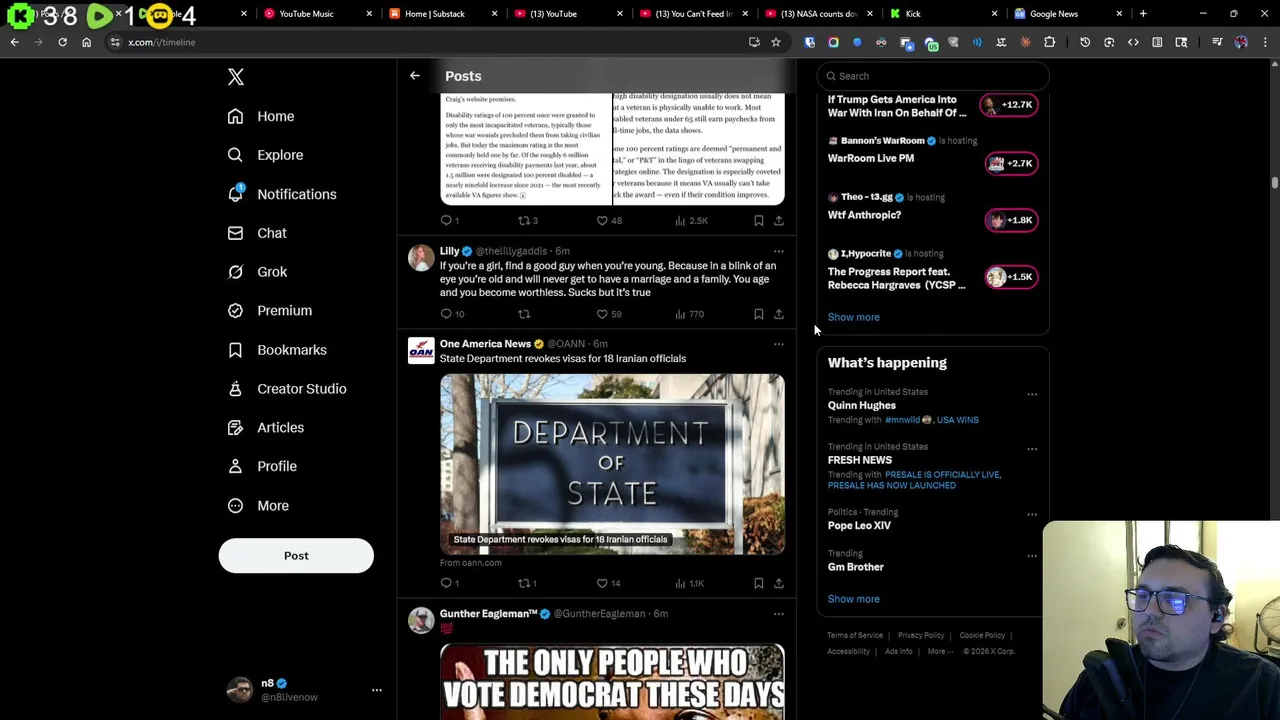Open account options next to n8 profile
The height and width of the screenshot is (720, 1280).
point(376,690)
